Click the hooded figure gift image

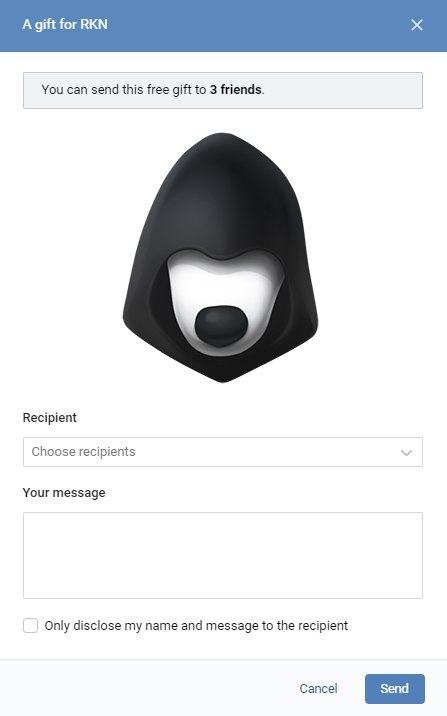pyautogui.click(x=221, y=258)
